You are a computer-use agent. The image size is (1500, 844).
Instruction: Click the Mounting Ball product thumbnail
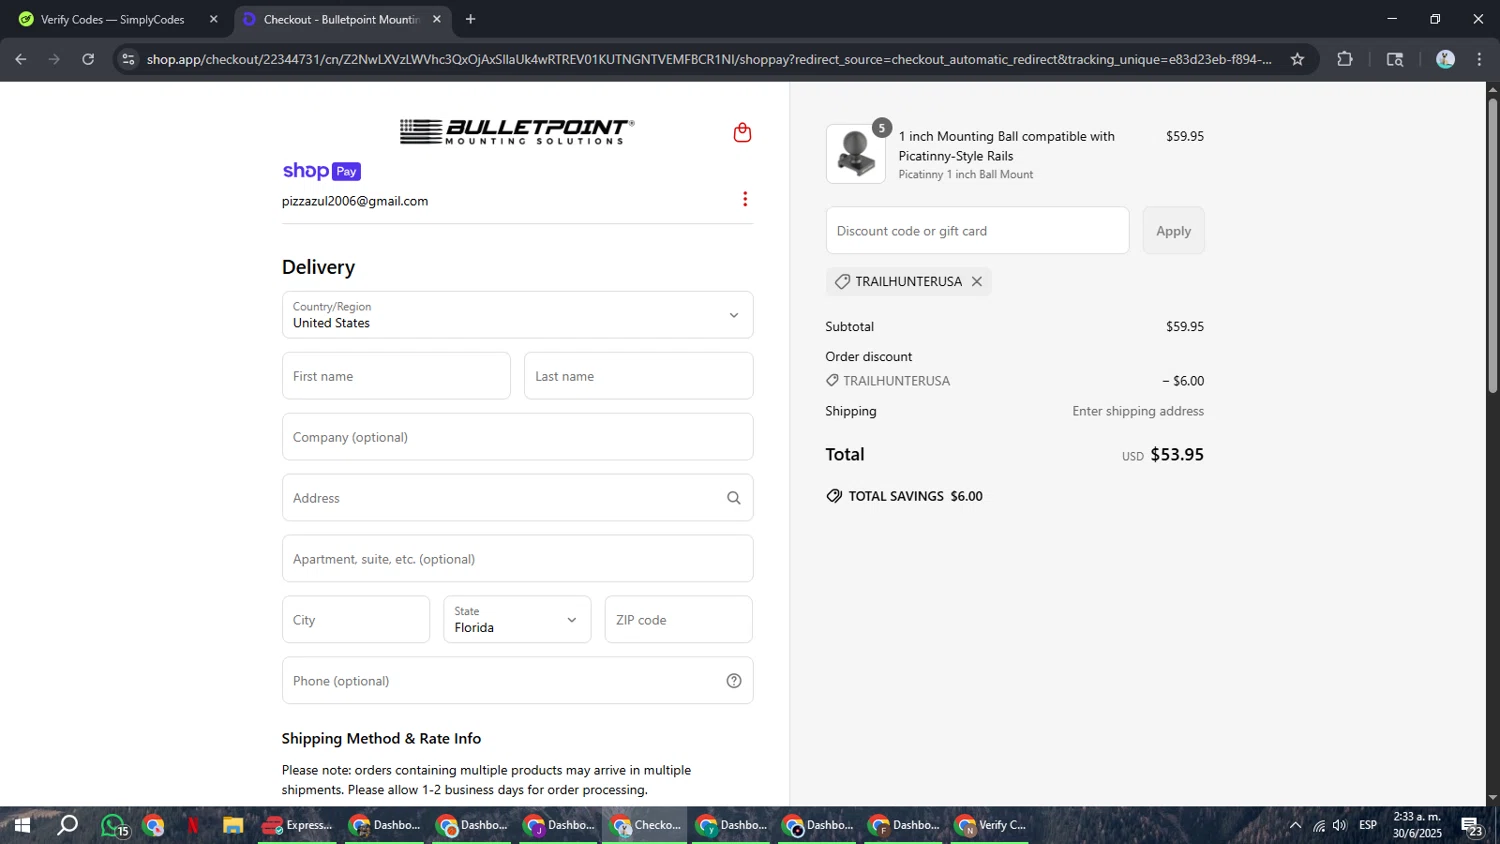pyautogui.click(x=856, y=154)
